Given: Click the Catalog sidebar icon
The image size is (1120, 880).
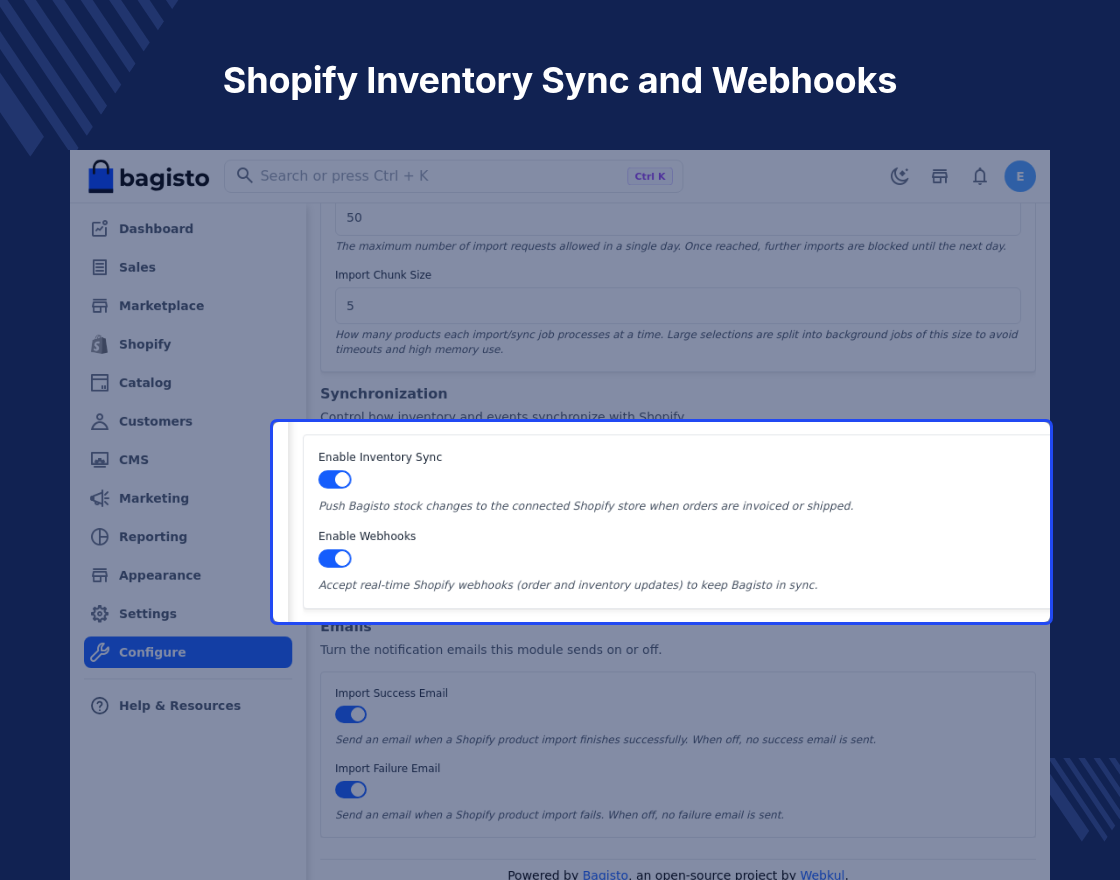Looking at the screenshot, I should pyautogui.click(x=99, y=383).
